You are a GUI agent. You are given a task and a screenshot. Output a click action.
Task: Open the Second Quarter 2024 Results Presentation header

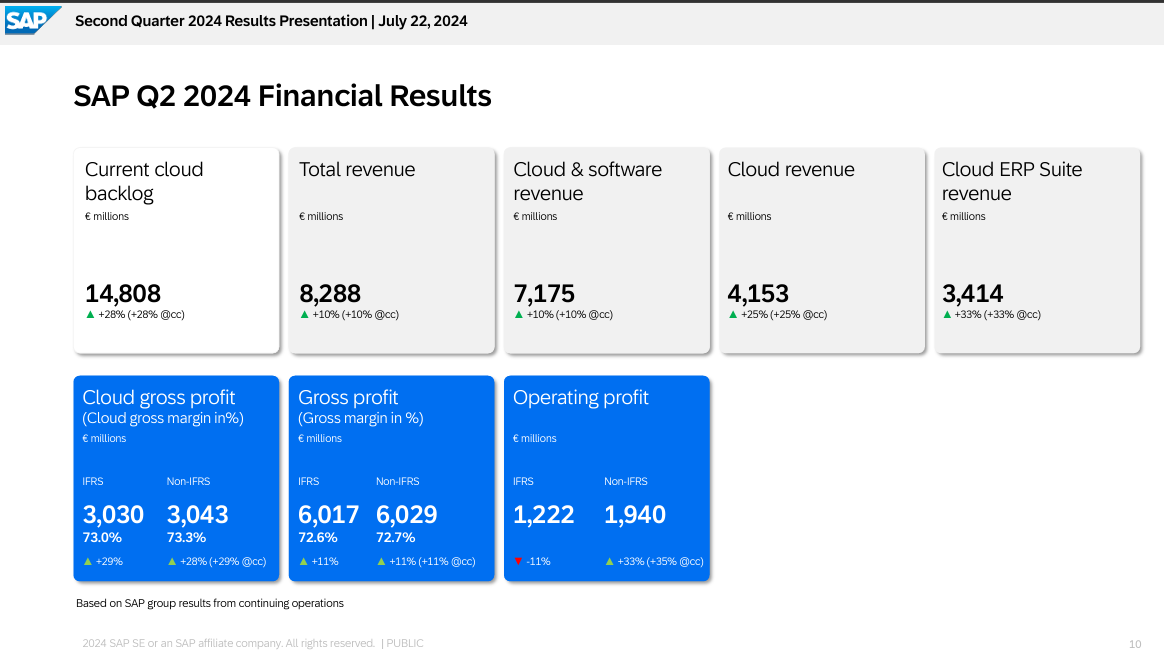tap(270, 20)
